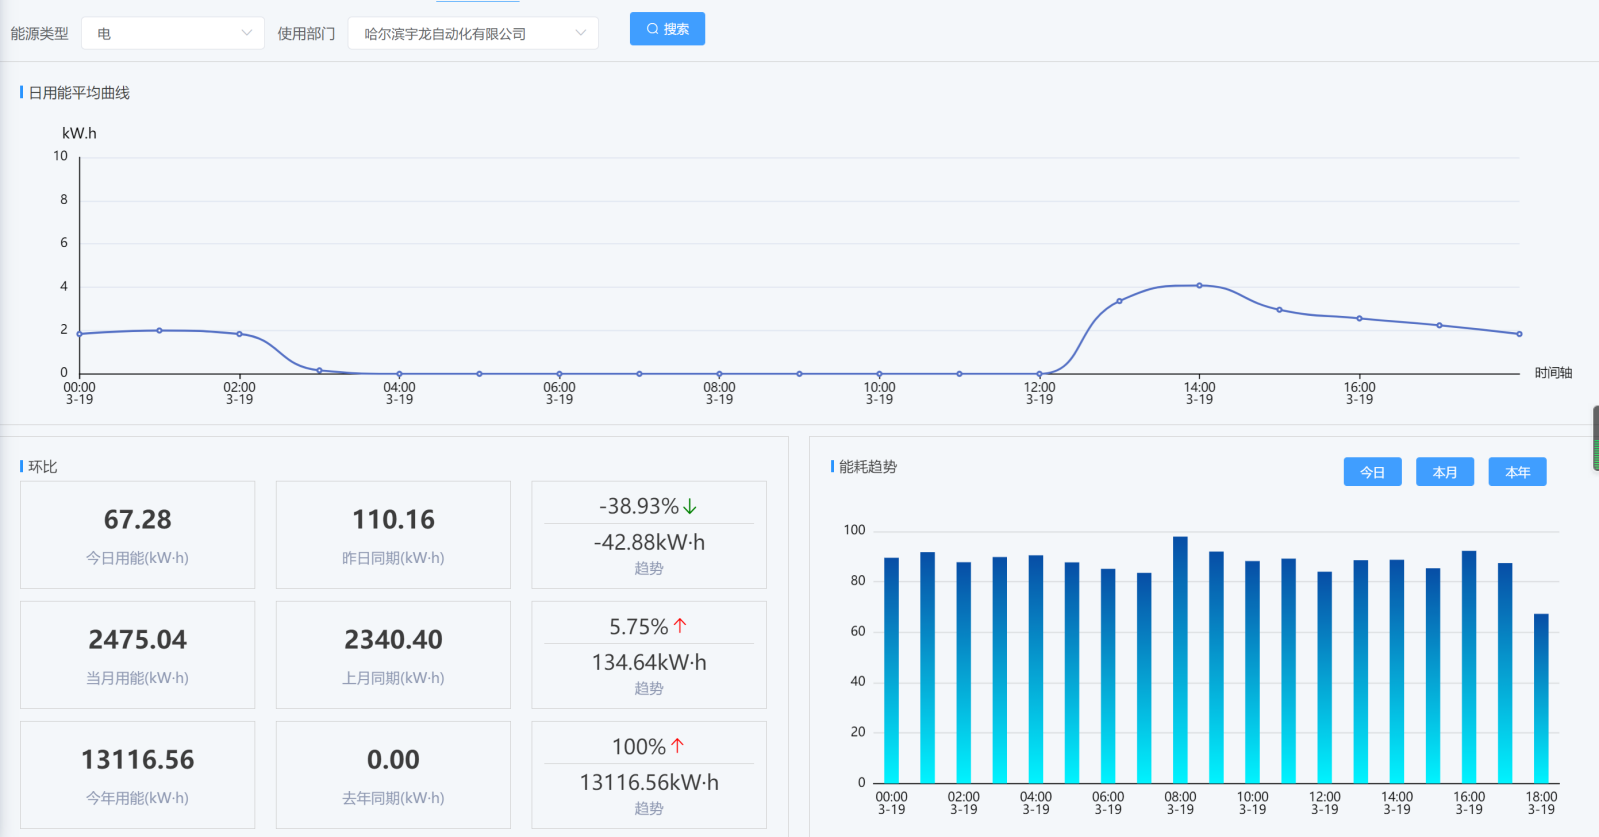
Task: Click the 08:00 bar in energy trend chart
Action: pos(1180,660)
